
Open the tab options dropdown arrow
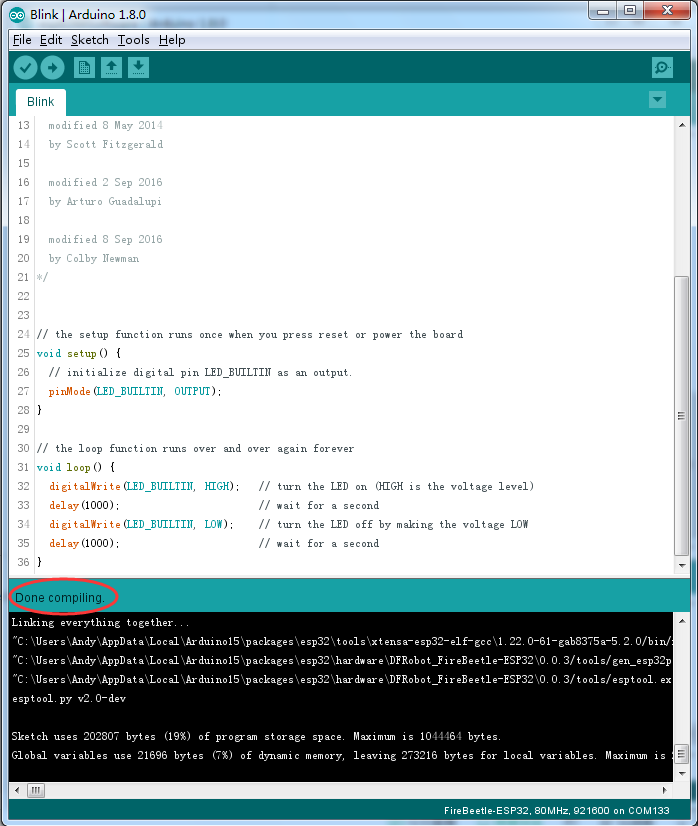[657, 99]
